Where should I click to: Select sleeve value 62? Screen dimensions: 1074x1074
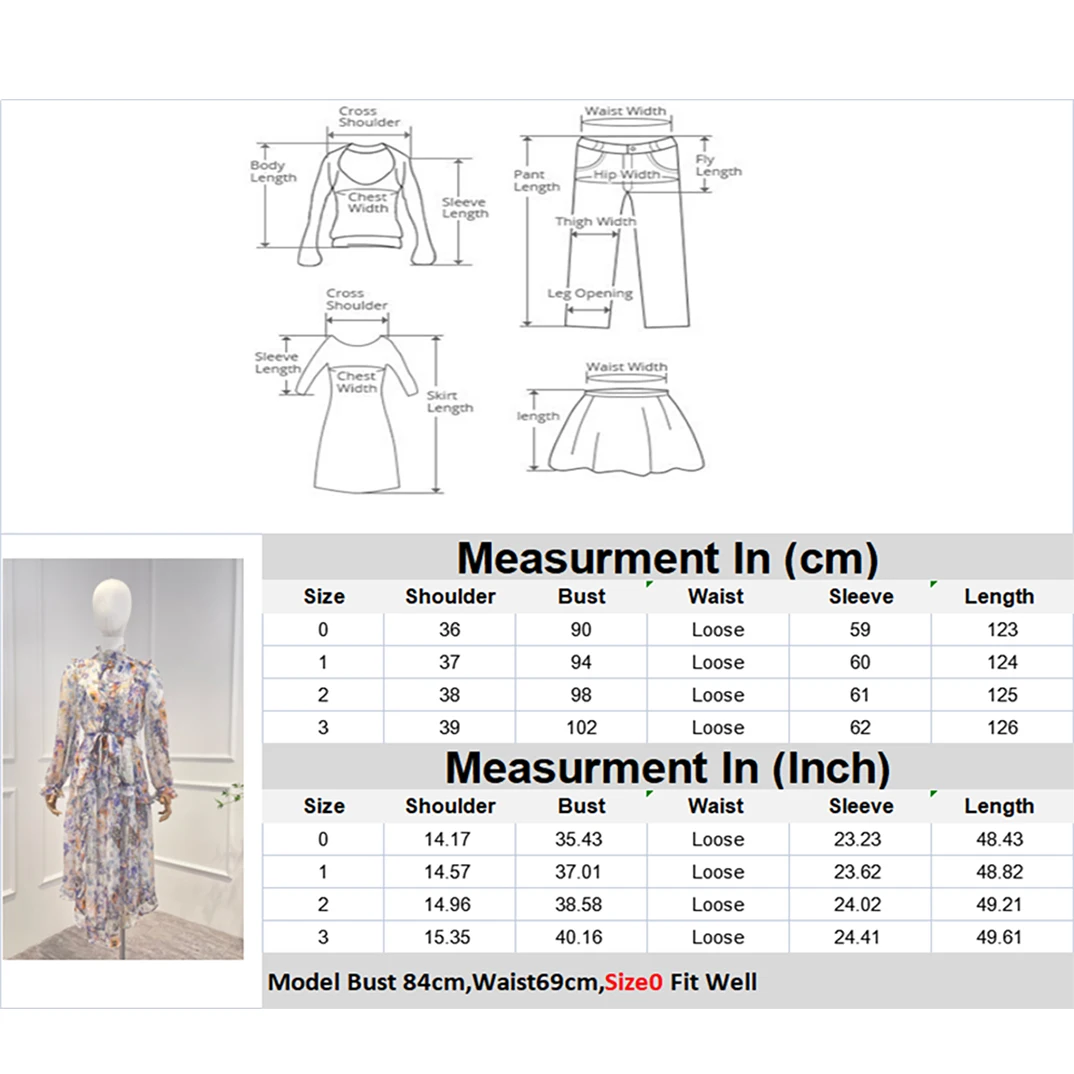860,727
